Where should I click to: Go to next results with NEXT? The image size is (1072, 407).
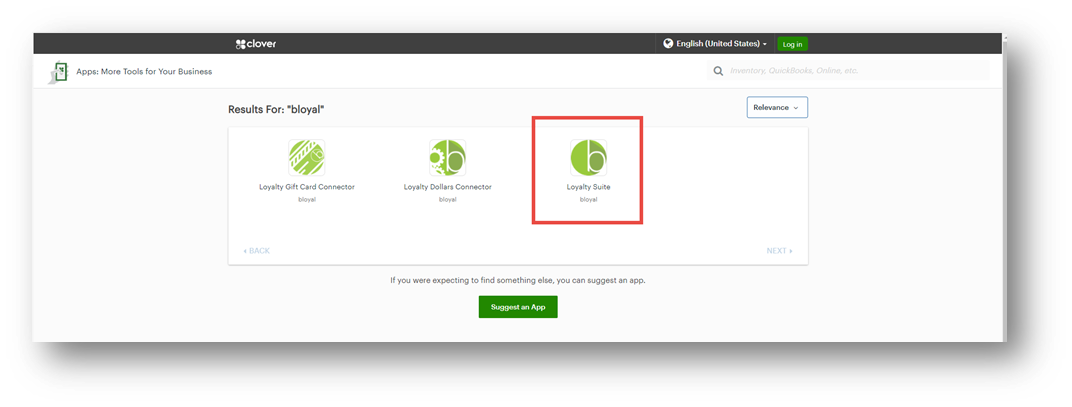coord(779,251)
